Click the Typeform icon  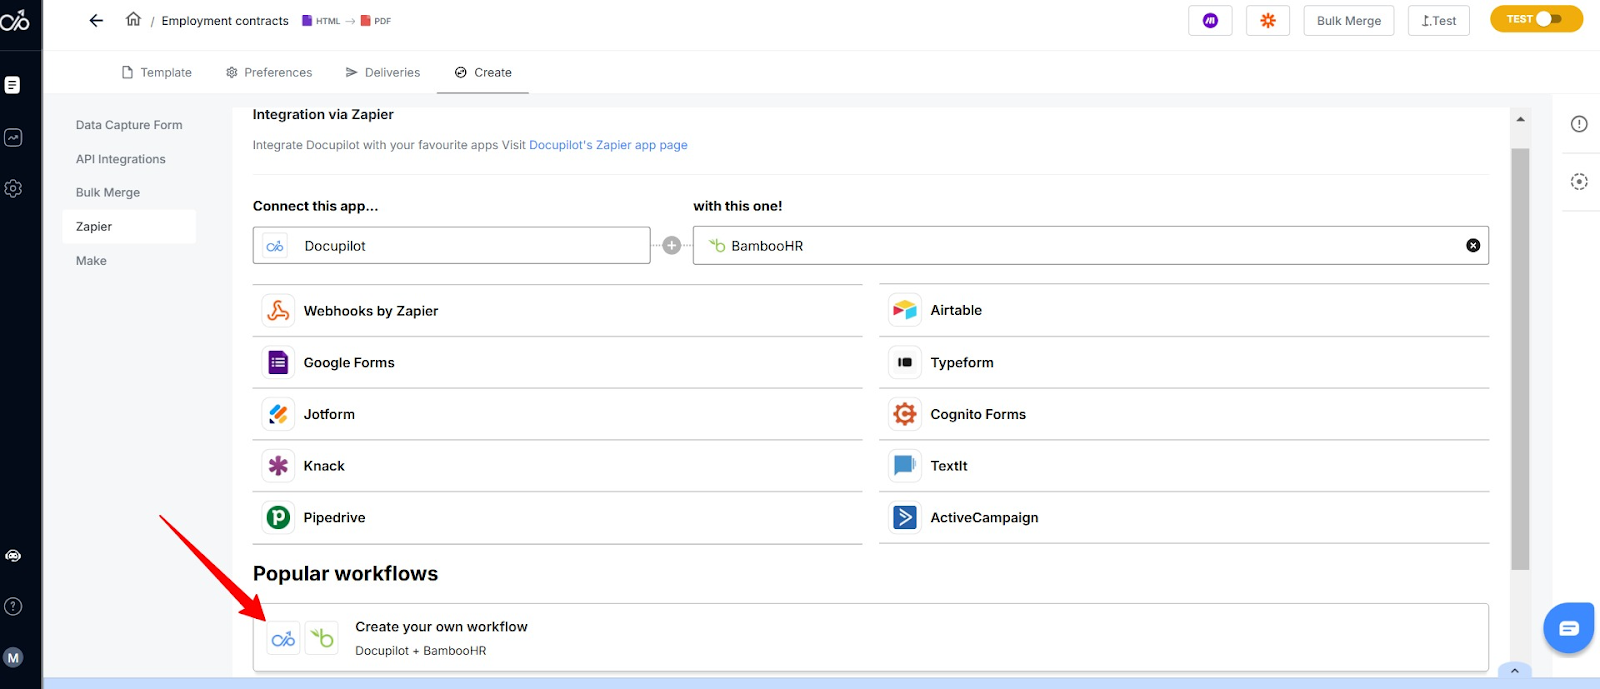(x=905, y=362)
